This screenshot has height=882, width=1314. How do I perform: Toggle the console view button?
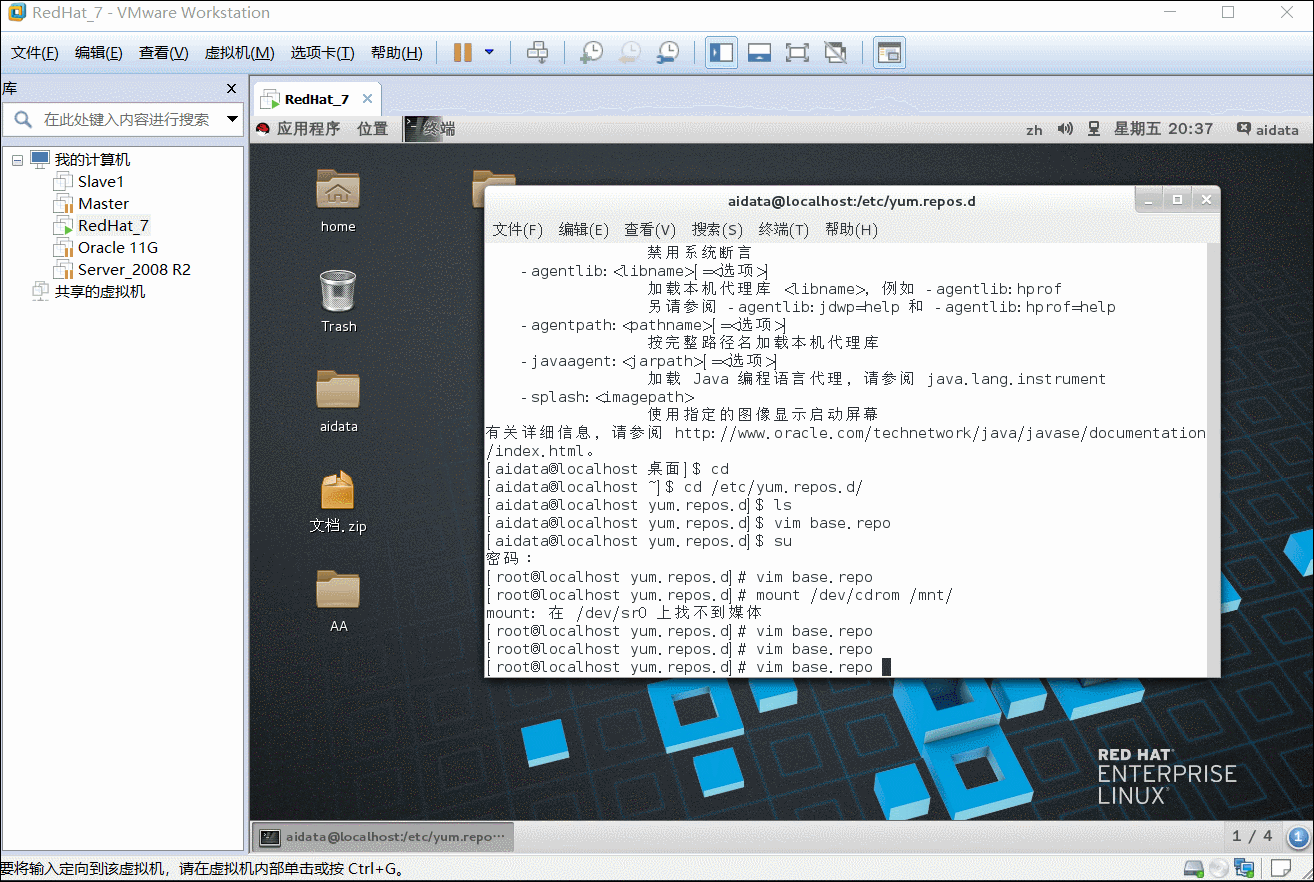click(889, 53)
